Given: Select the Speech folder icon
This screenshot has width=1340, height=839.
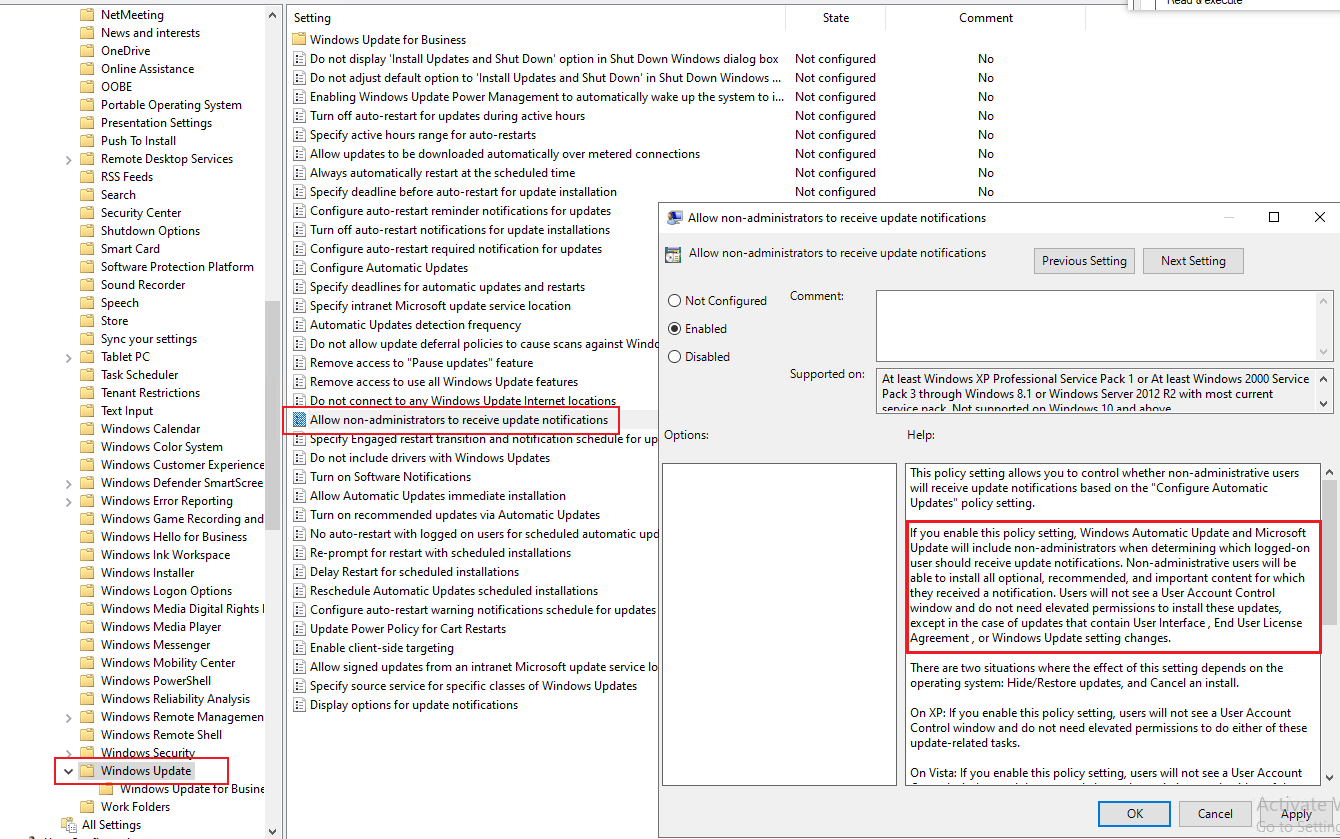Looking at the screenshot, I should click(87, 303).
